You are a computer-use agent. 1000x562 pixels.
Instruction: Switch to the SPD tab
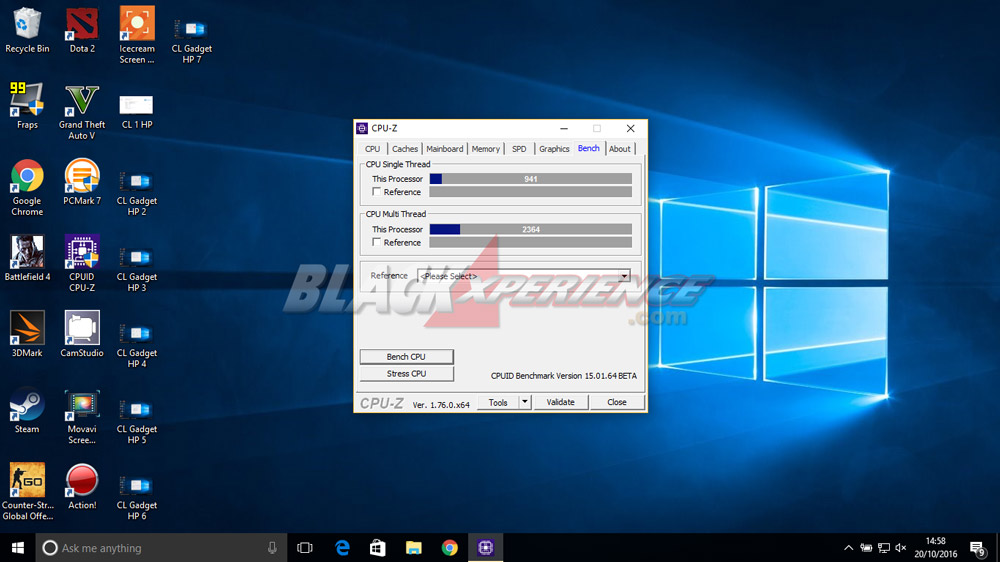click(519, 149)
